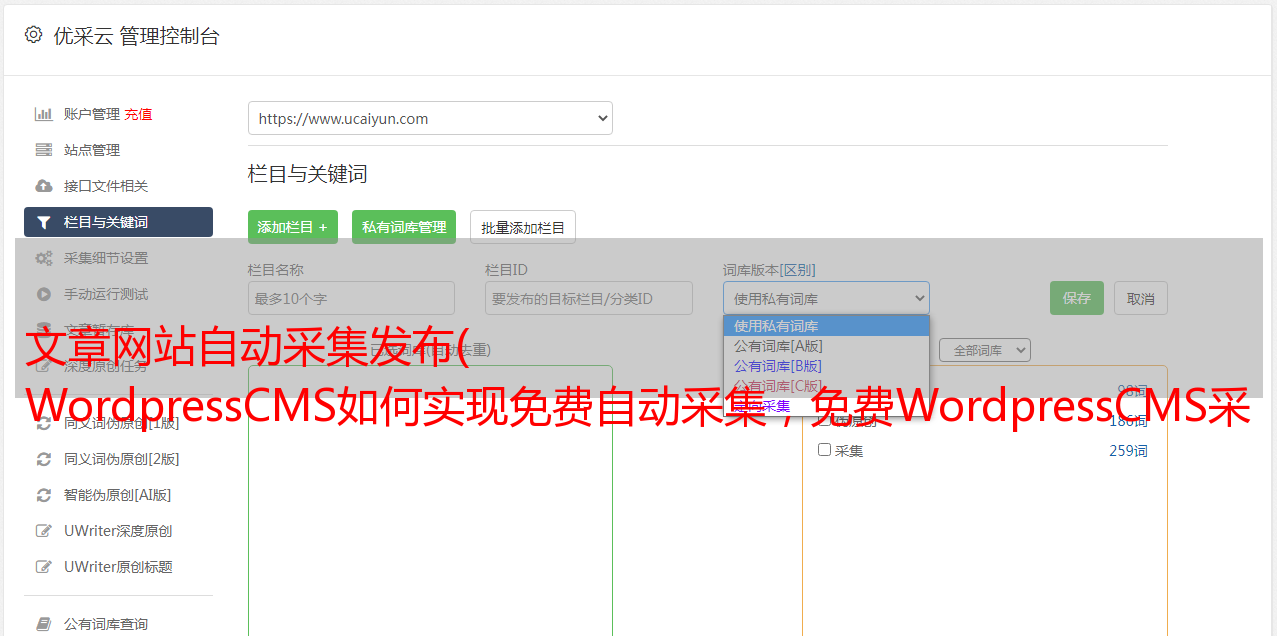This screenshot has height=636, width=1277.
Task: Click the refresh icon of 智能伪原创[AI版]
Action: tap(44, 495)
